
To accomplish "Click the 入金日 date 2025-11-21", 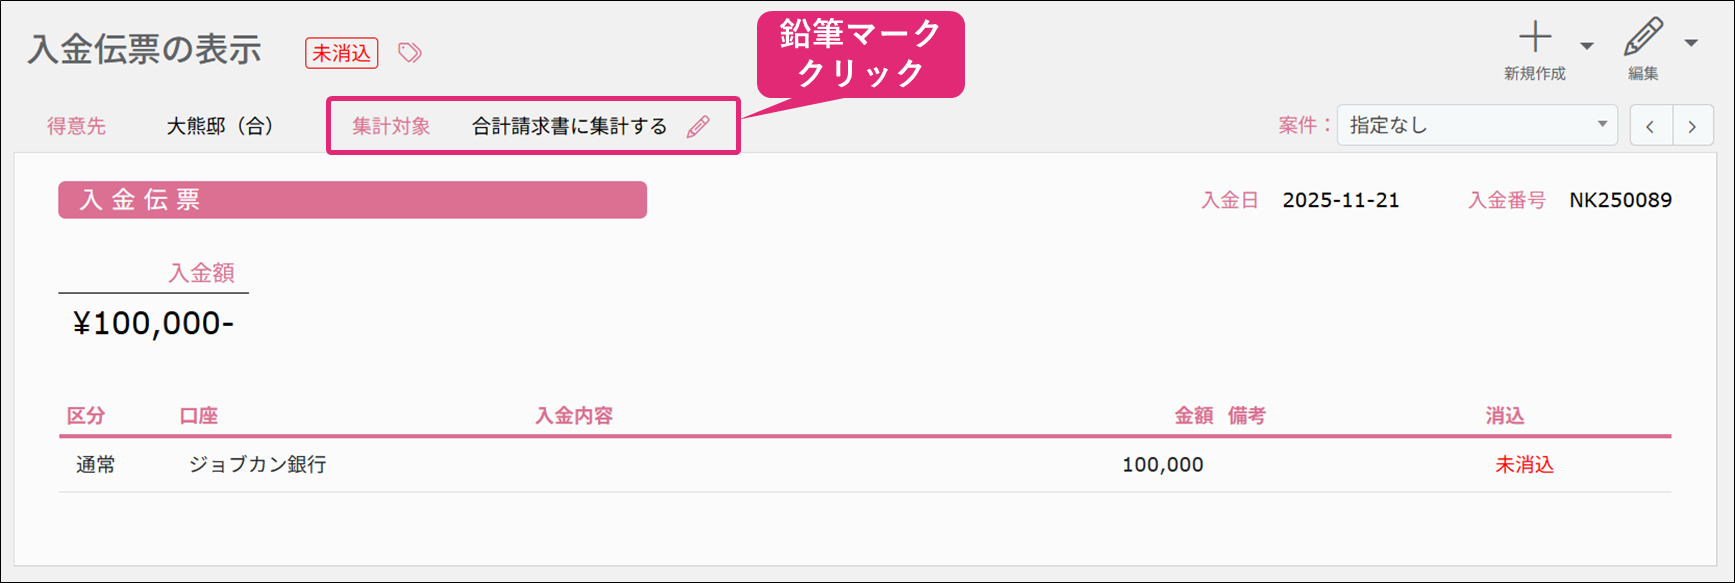I will coord(1340,200).
